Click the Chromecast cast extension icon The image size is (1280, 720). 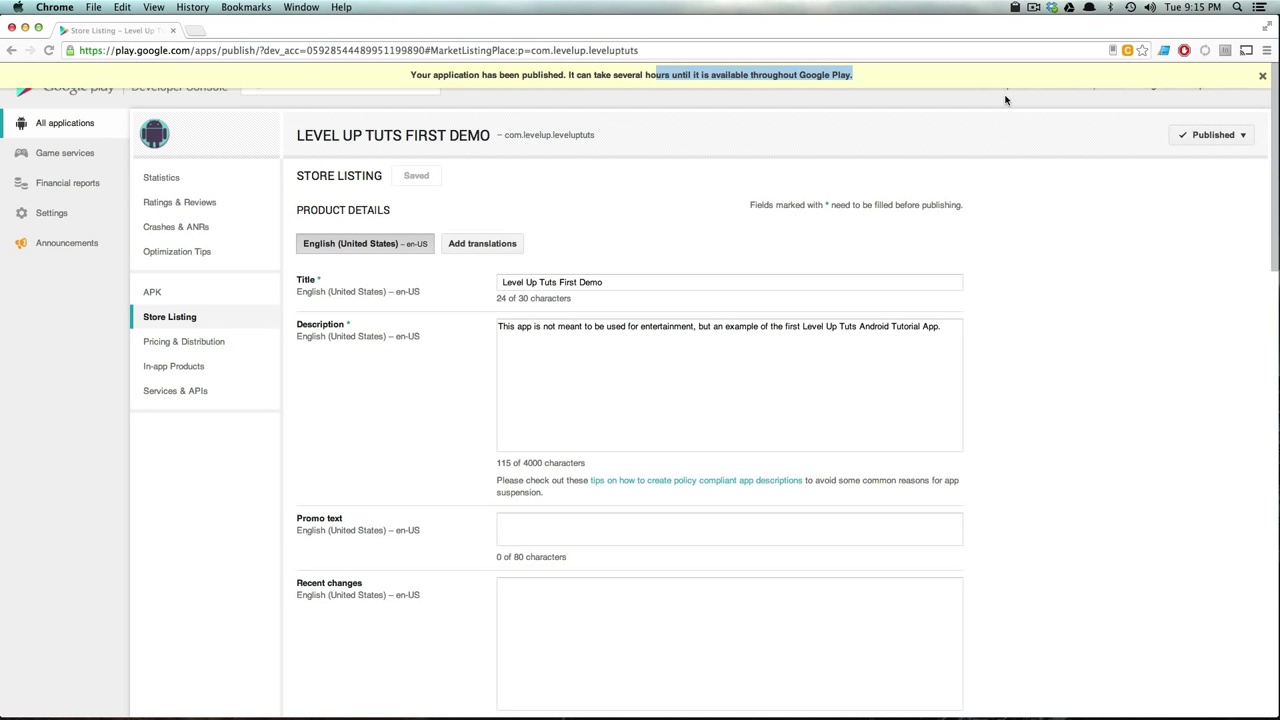(1246, 50)
